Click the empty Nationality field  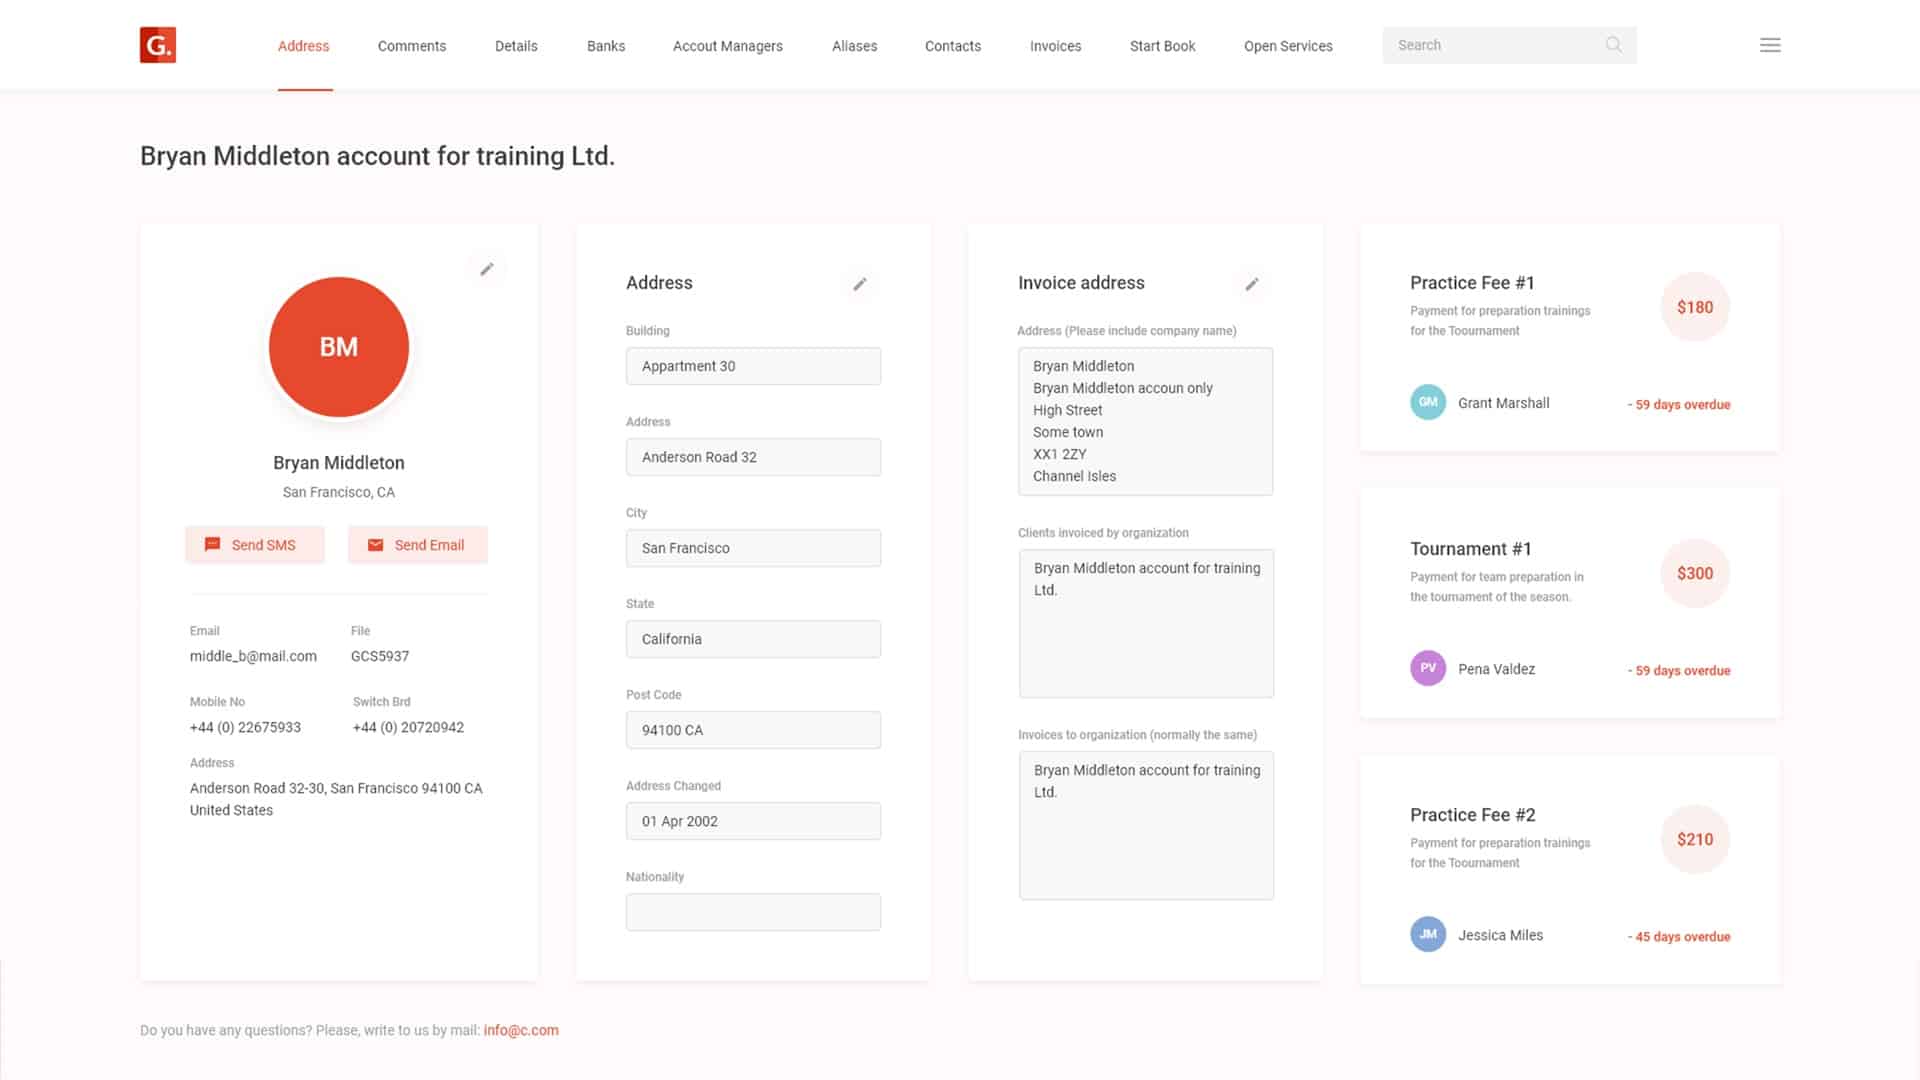[753, 912]
